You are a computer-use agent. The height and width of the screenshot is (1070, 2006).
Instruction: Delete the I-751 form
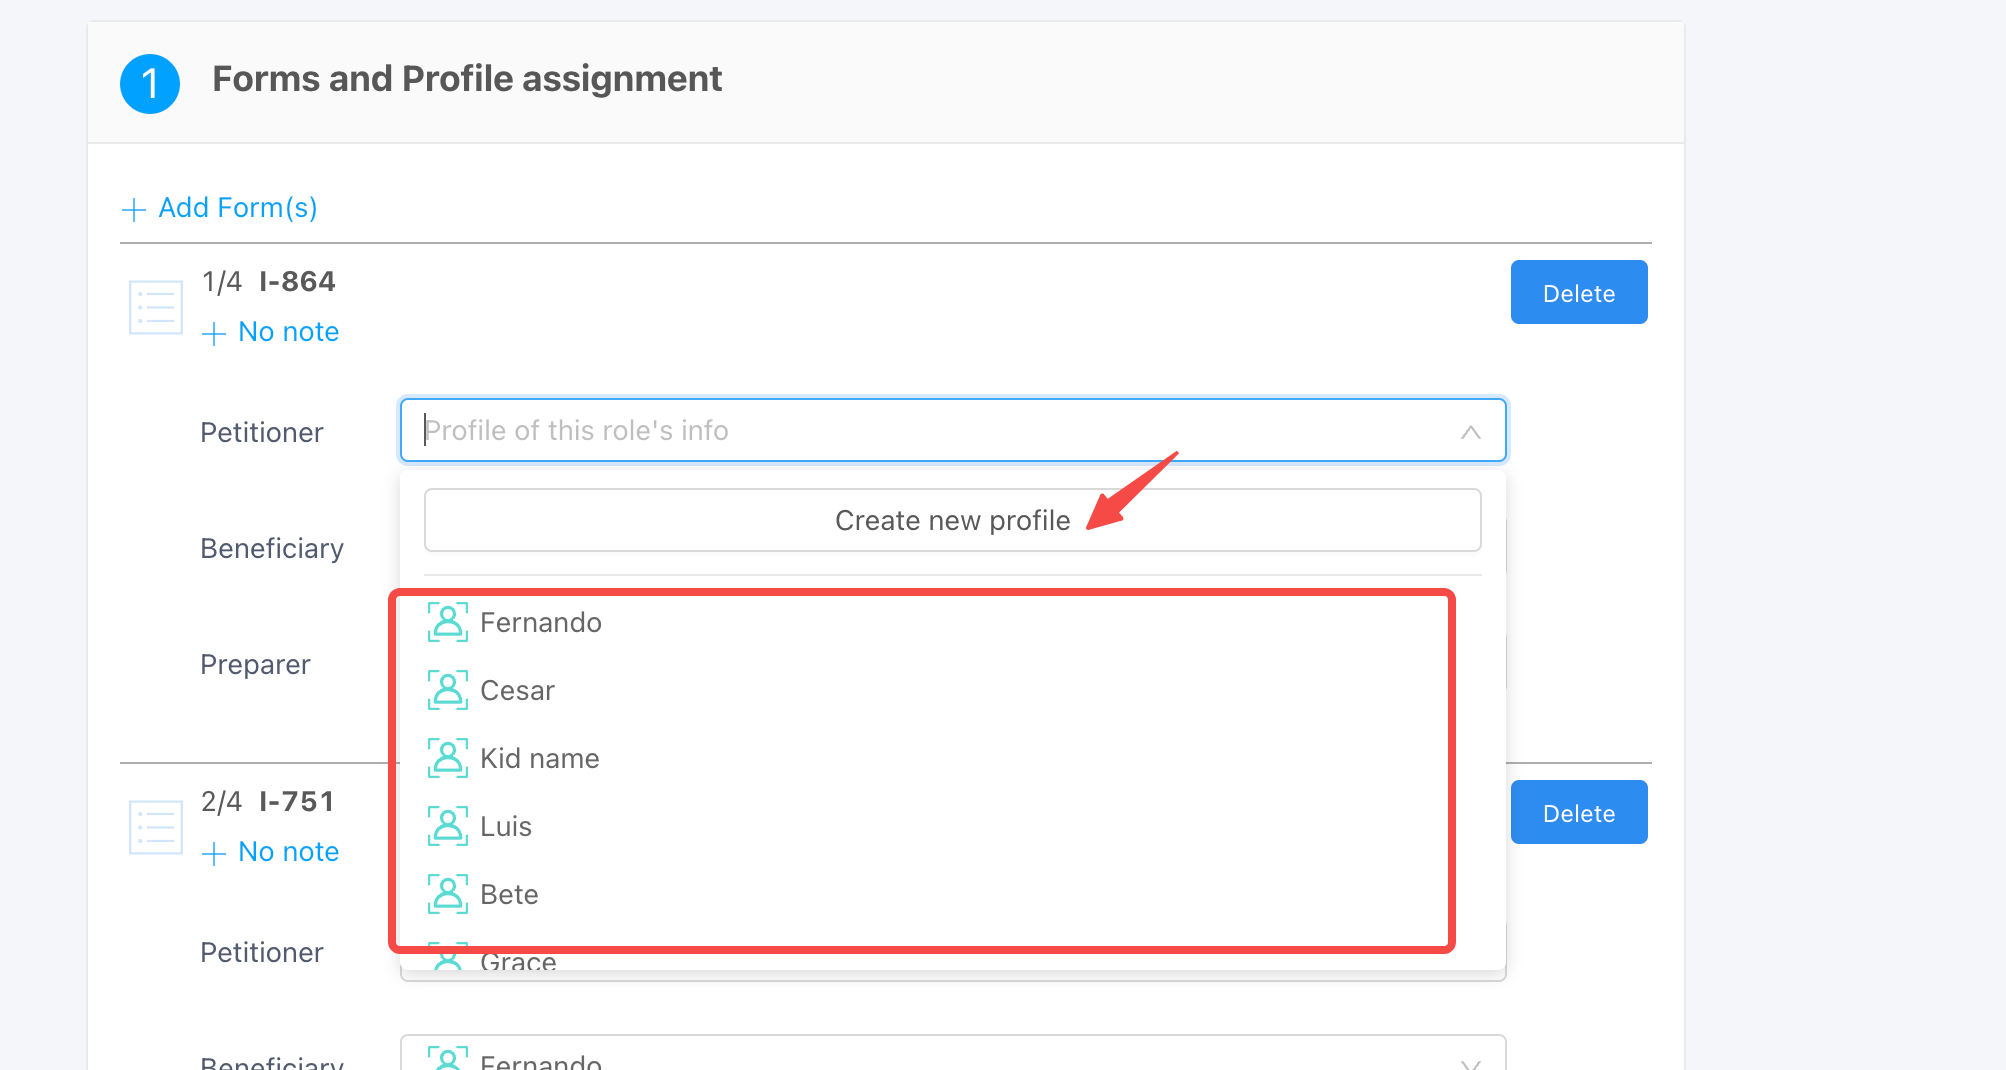[x=1578, y=813]
